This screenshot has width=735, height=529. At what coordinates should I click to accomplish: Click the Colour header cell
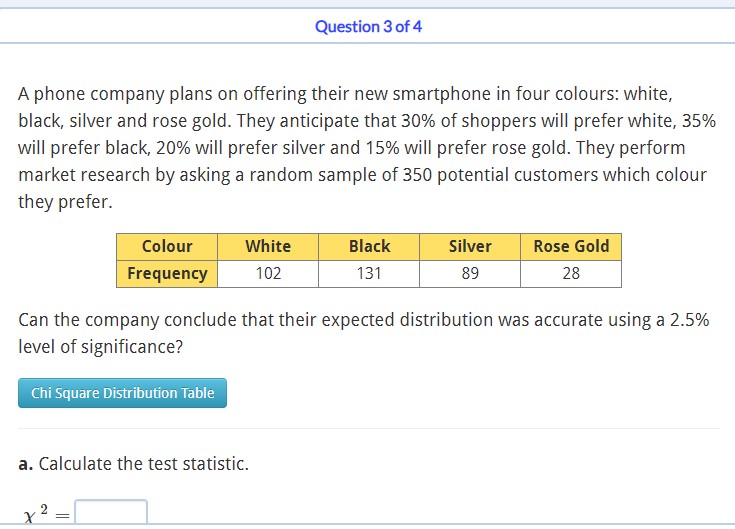pyautogui.click(x=167, y=246)
